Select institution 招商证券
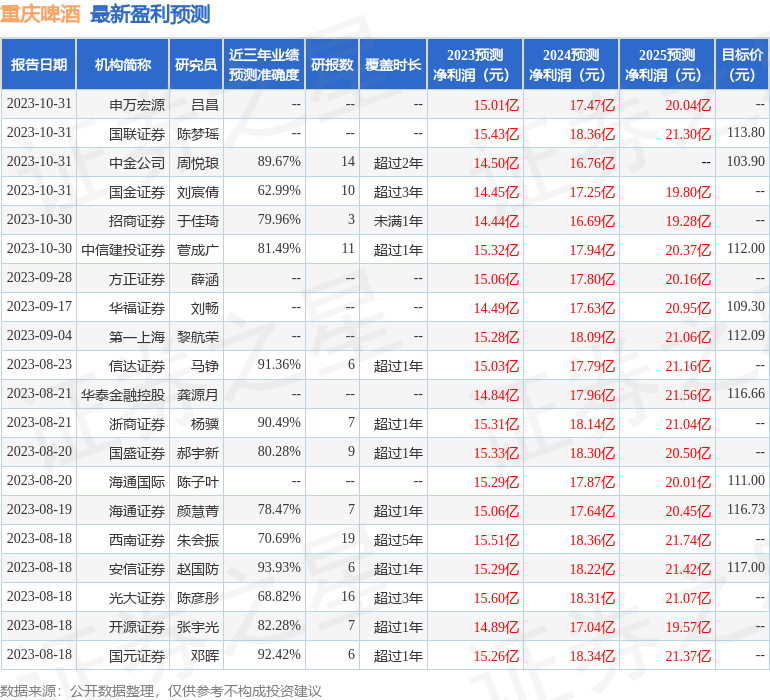This screenshot has width=770, height=700. point(137,221)
